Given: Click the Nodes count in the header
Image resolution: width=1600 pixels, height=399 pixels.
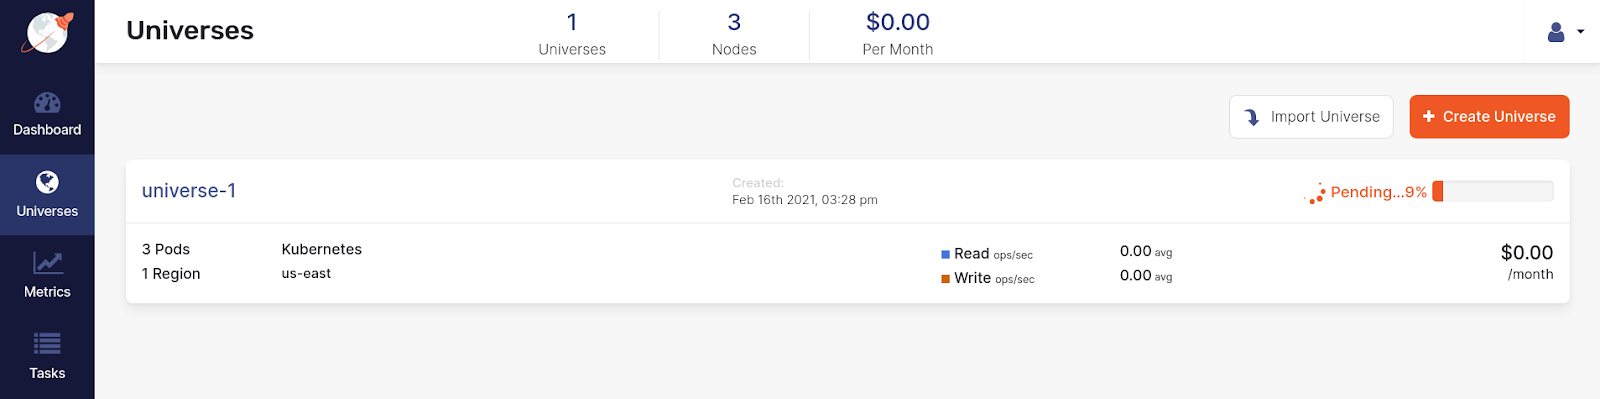Looking at the screenshot, I should pos(734,33).
